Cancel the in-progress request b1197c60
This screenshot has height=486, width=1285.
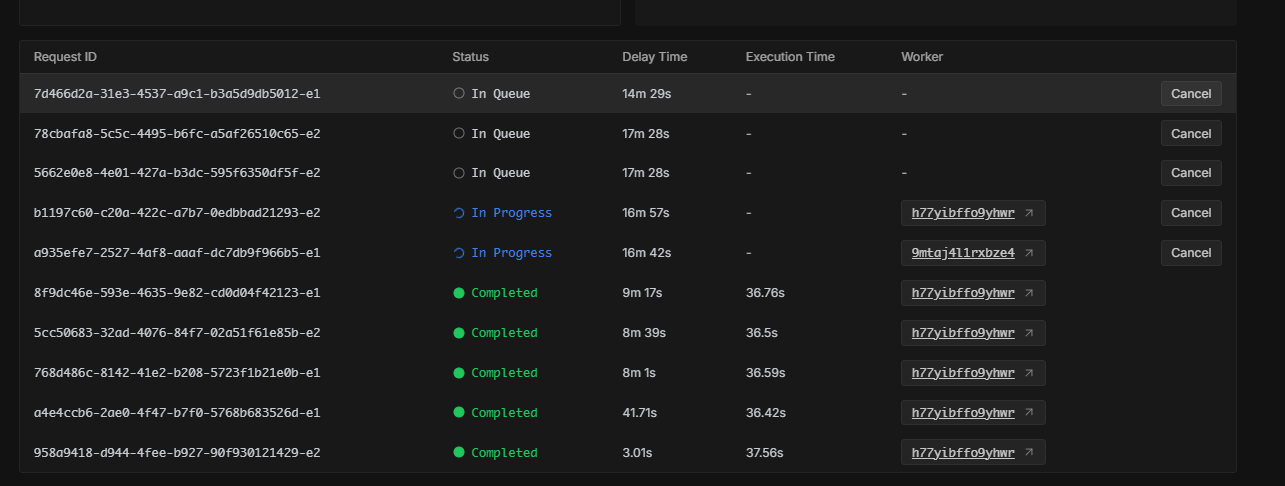(x=1191, y=213)
